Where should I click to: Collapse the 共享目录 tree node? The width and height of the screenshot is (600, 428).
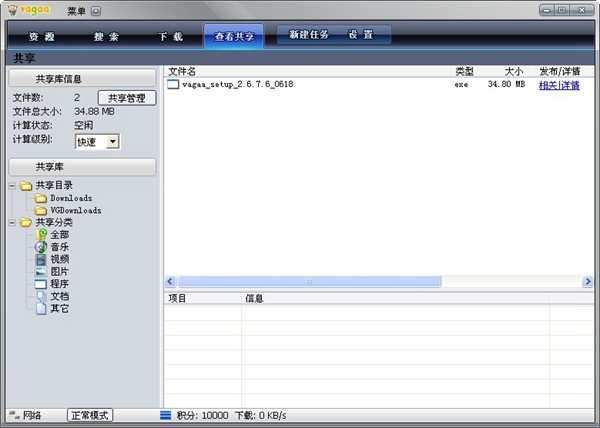pos(12,186)
